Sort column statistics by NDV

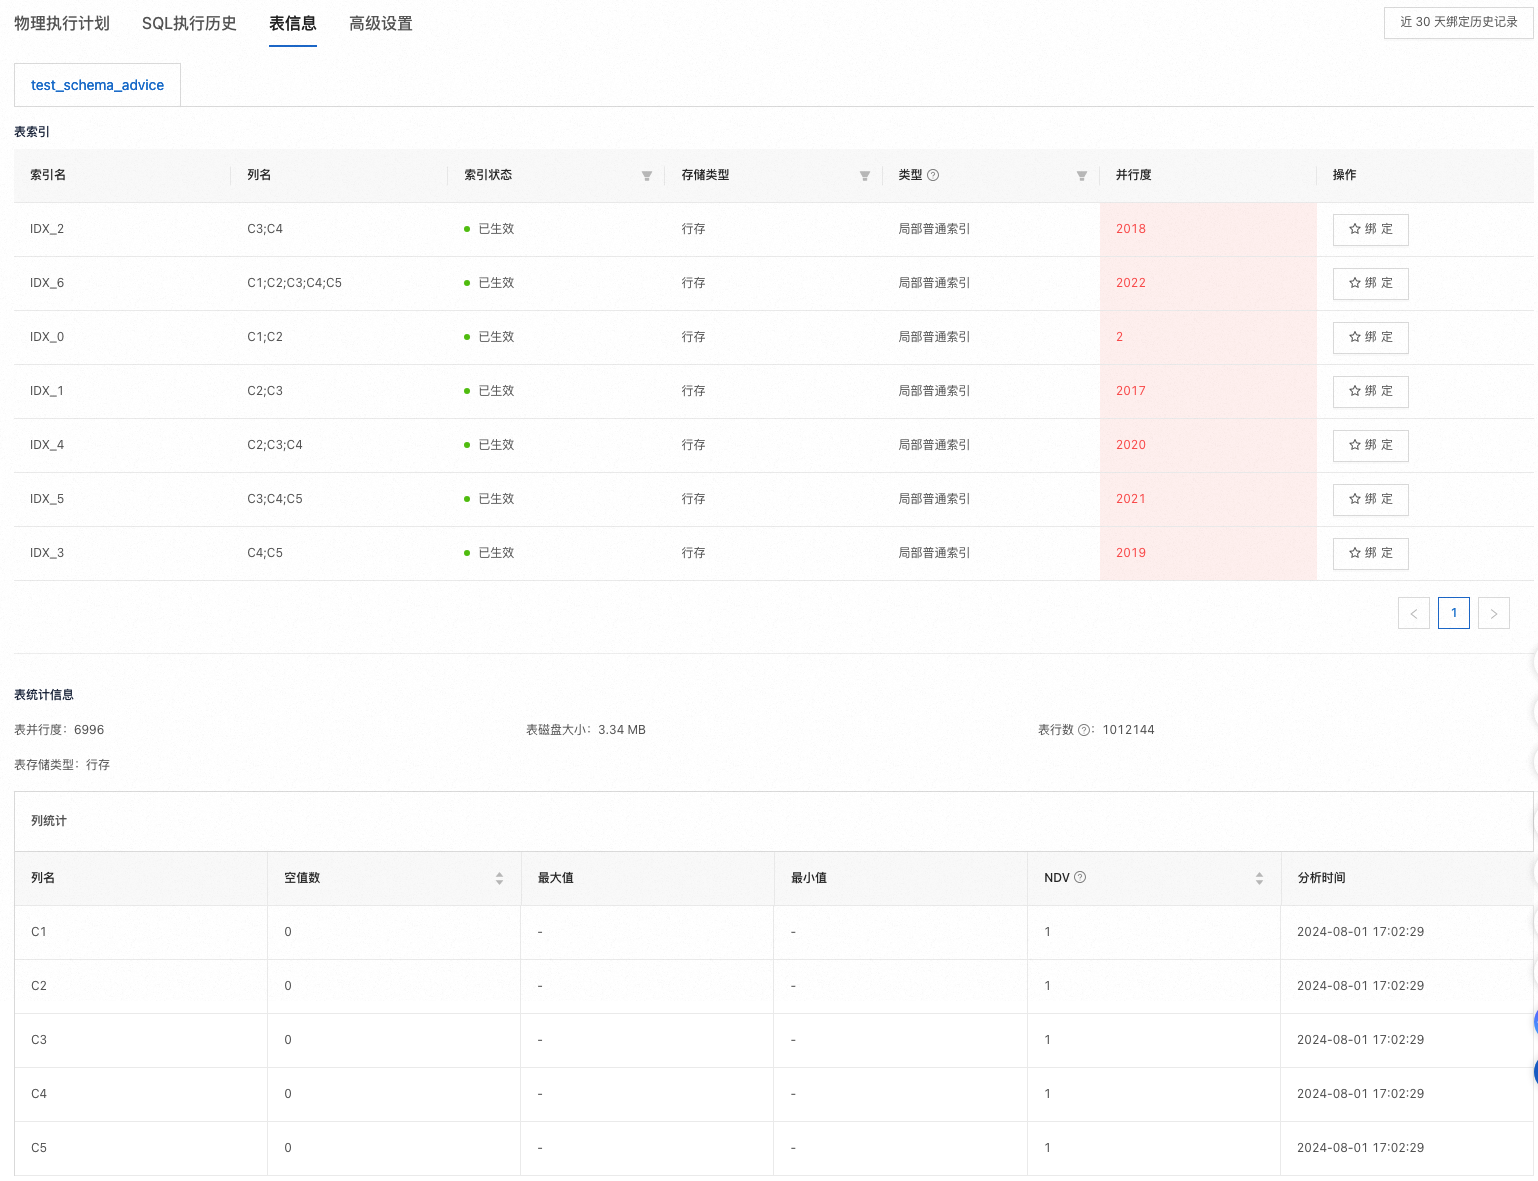click(1259, 878)
